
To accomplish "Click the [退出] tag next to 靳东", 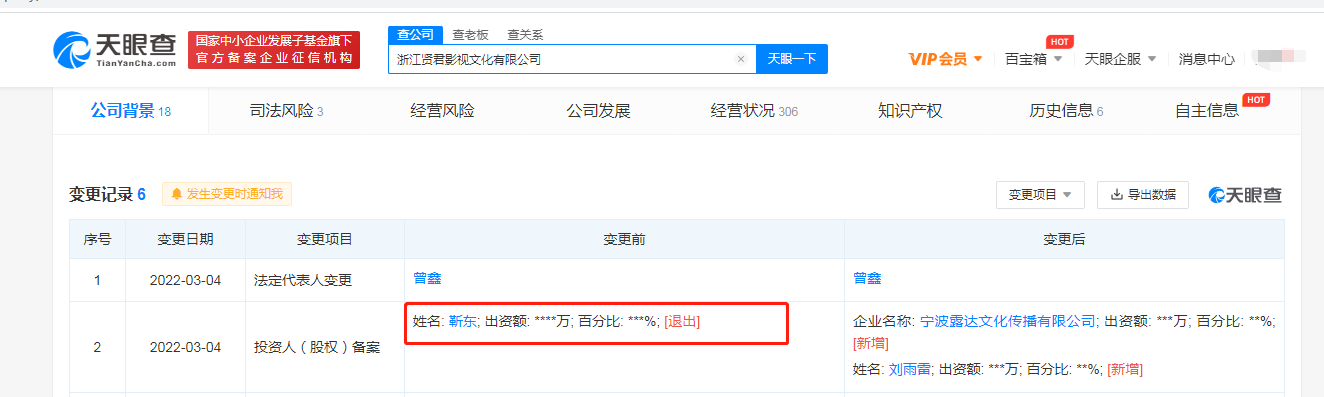I will coord(682,321).
